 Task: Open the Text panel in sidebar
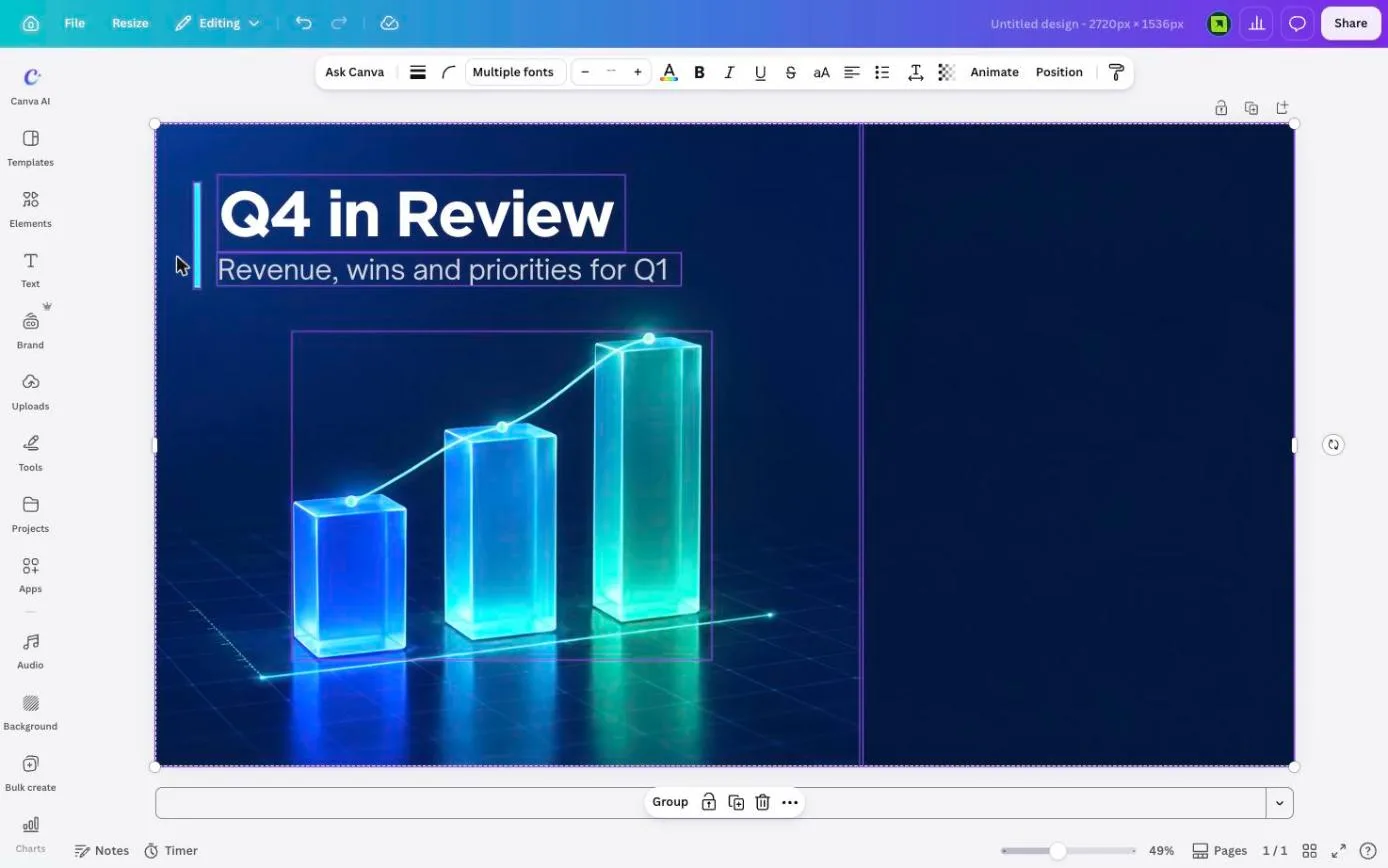click(30, 270)
